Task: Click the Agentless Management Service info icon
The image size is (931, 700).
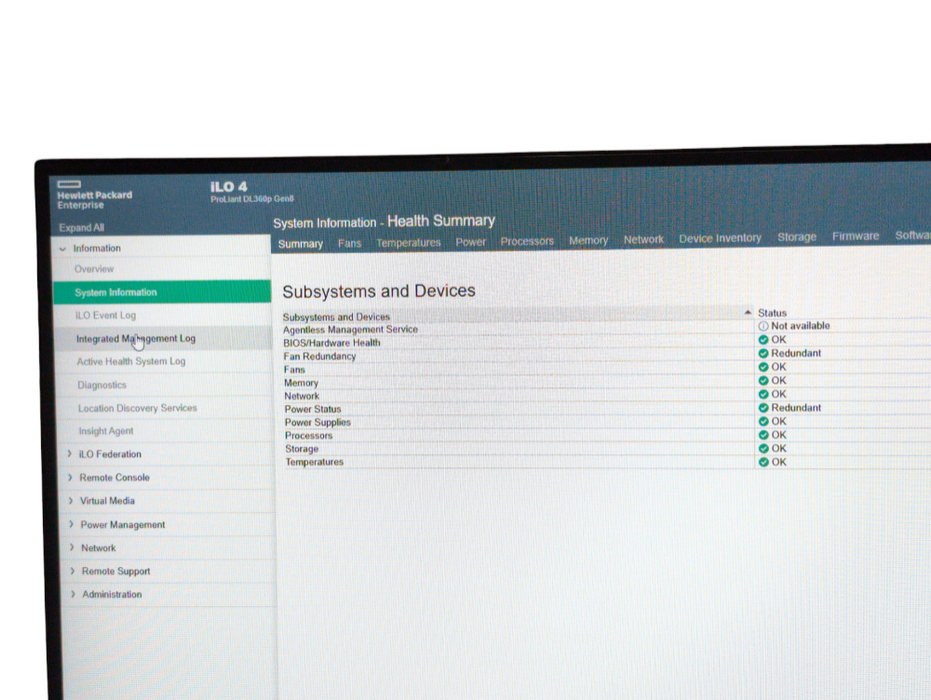Action: tap(764, 326)
